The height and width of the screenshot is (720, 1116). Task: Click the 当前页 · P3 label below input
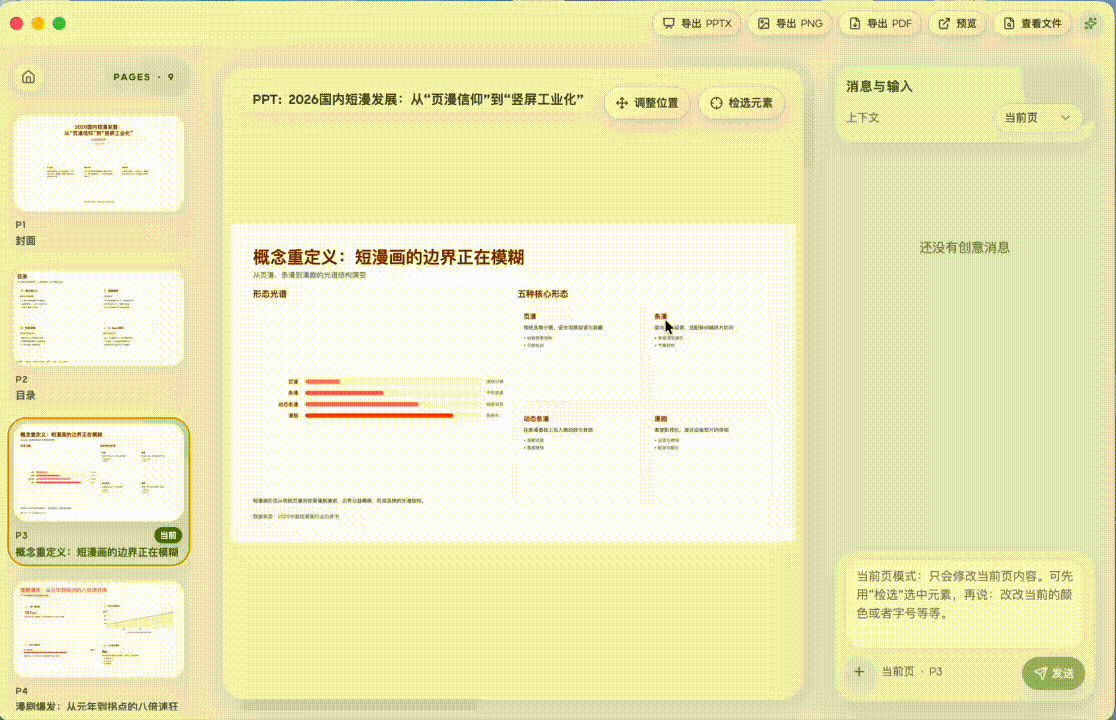coord(912,672)
